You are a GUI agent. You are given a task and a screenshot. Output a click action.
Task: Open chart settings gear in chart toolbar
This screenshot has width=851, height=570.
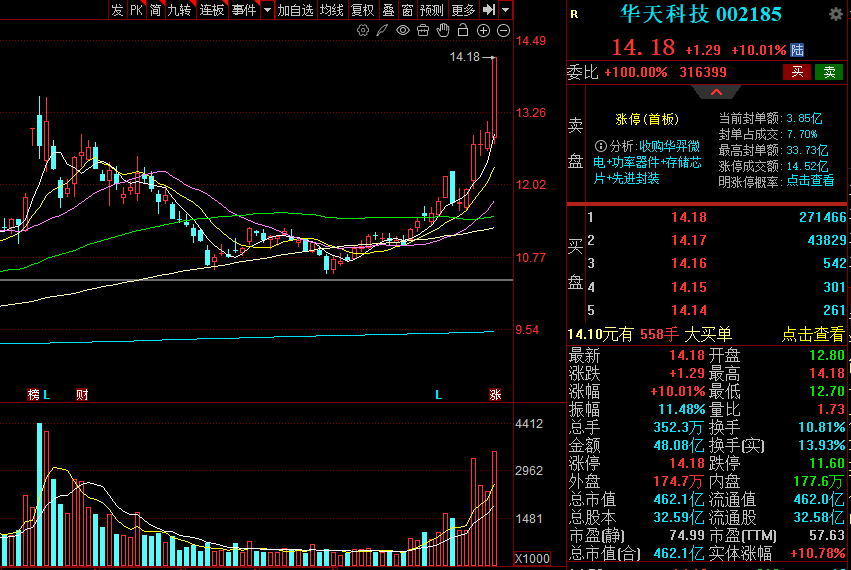363,31
